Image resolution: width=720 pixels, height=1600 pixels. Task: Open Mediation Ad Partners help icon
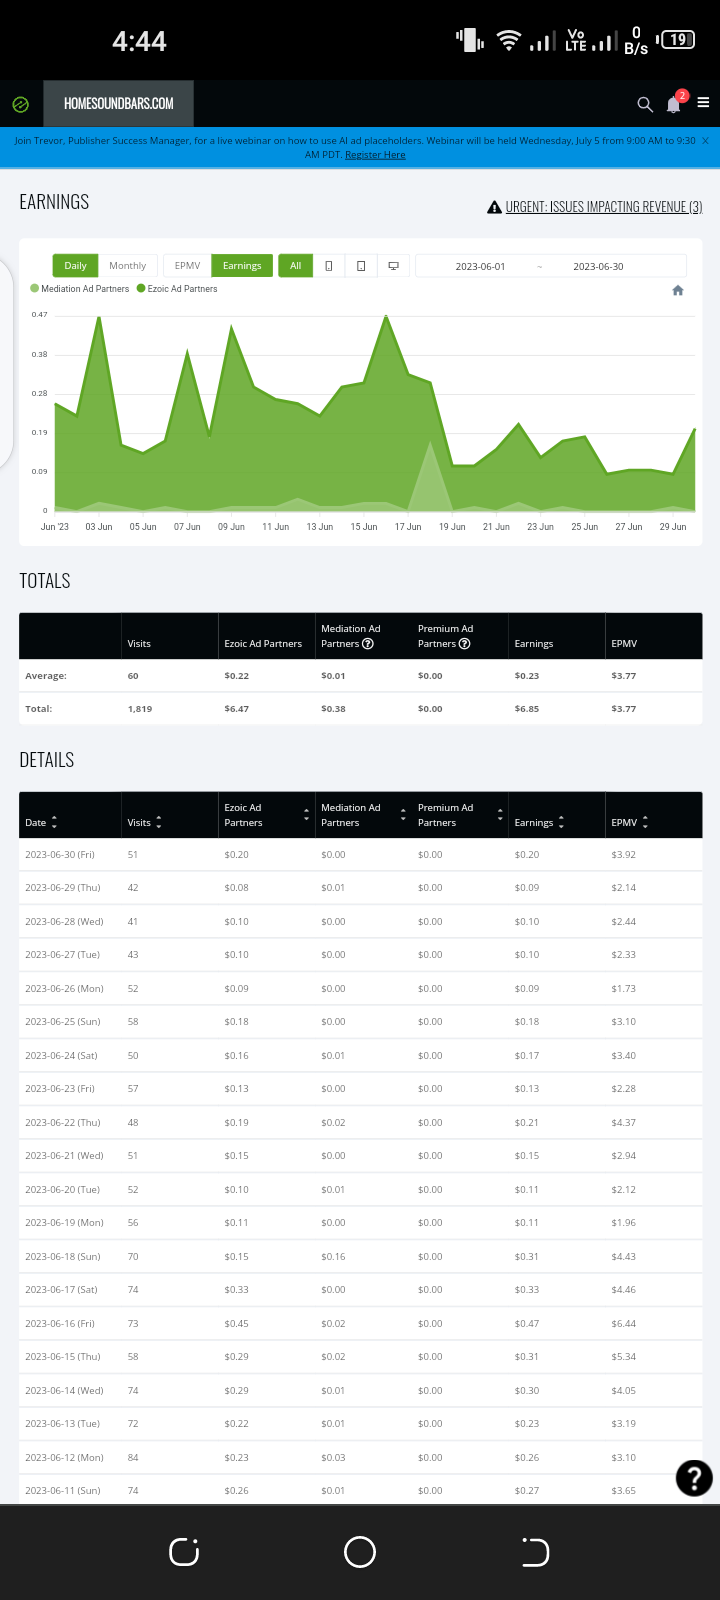(367, 644)
